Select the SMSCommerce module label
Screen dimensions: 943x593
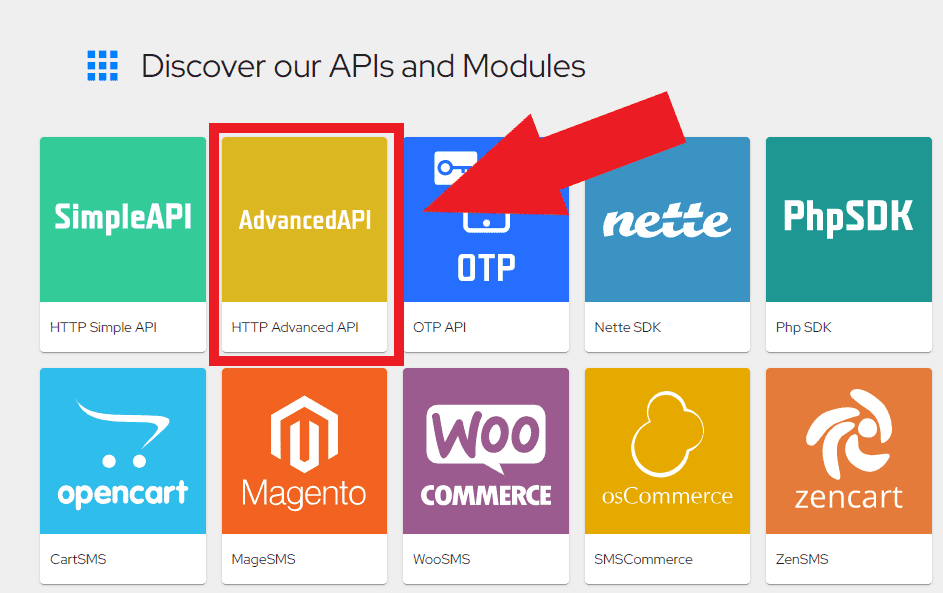tap(644, 559)
